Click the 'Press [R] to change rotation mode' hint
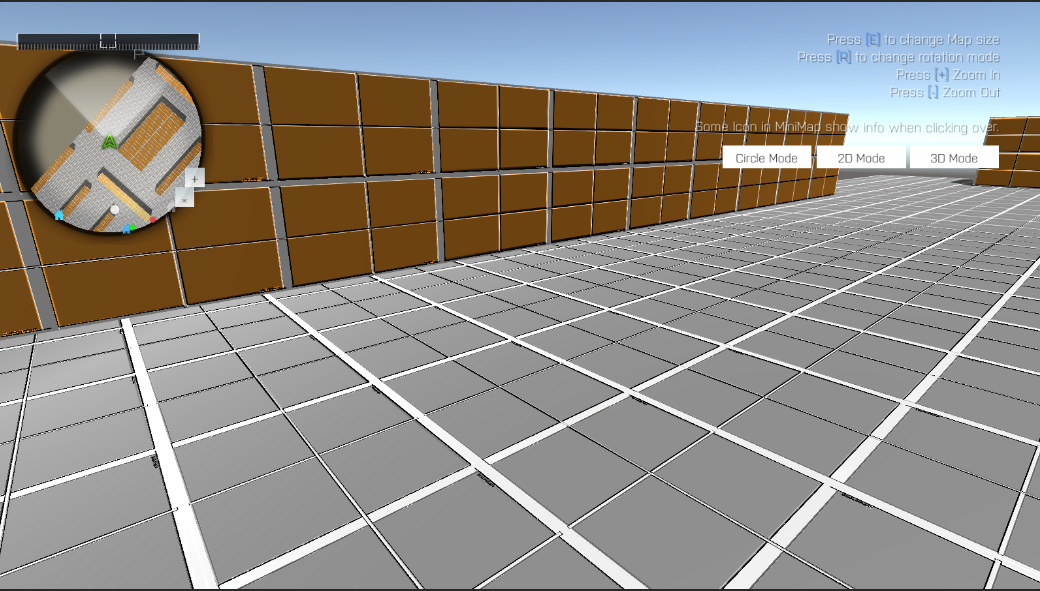The image size is (1040, 591). coord(898,57)
